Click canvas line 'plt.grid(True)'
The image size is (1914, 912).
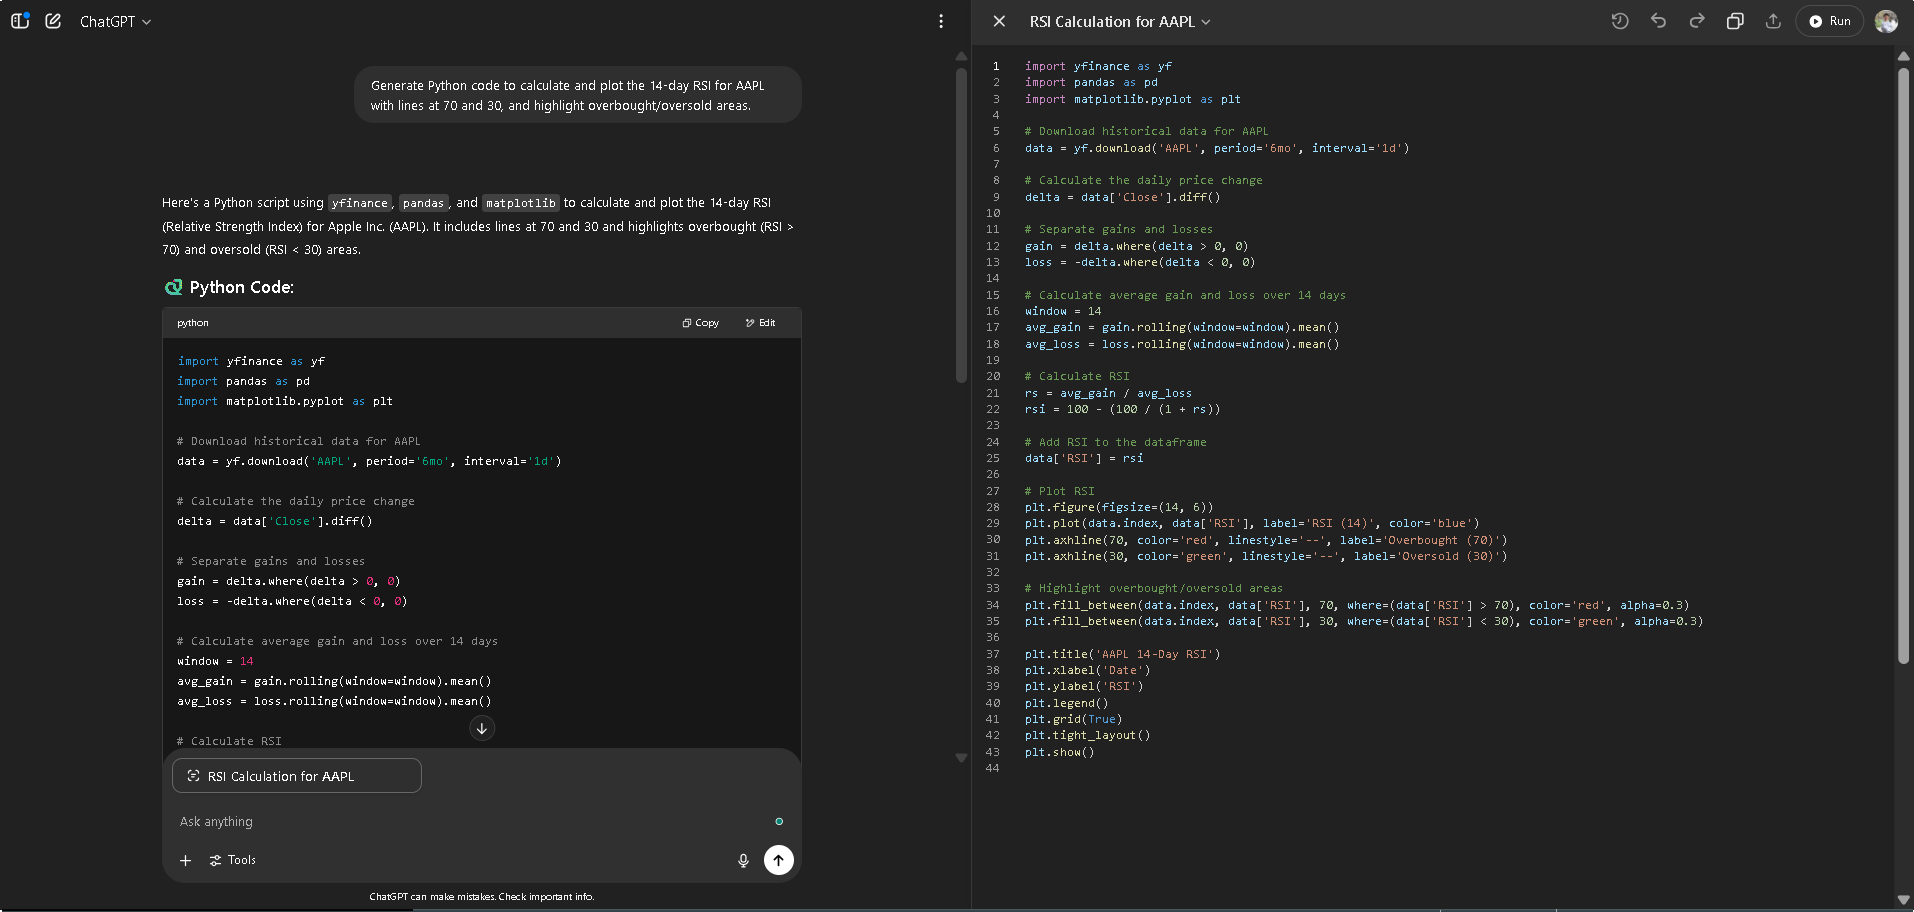coord(1073,719)
